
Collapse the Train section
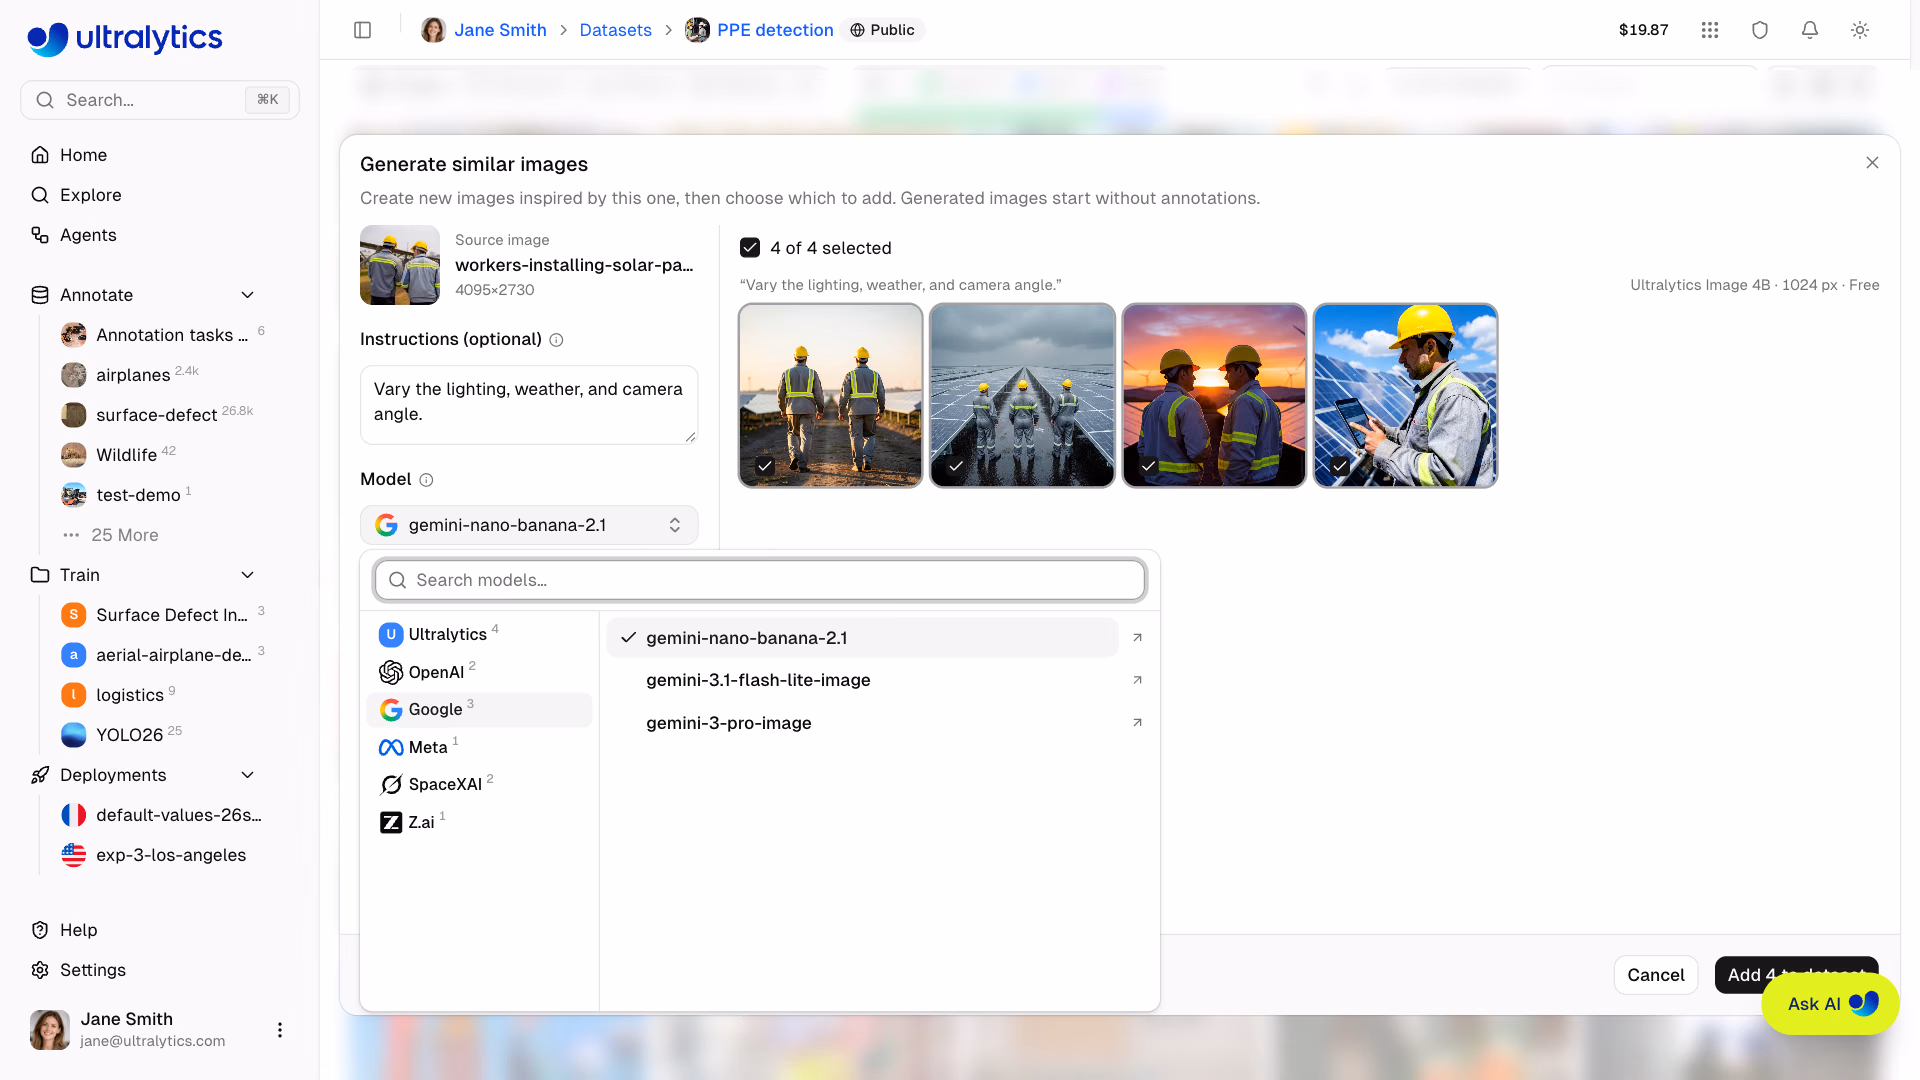tap(248, 575)
